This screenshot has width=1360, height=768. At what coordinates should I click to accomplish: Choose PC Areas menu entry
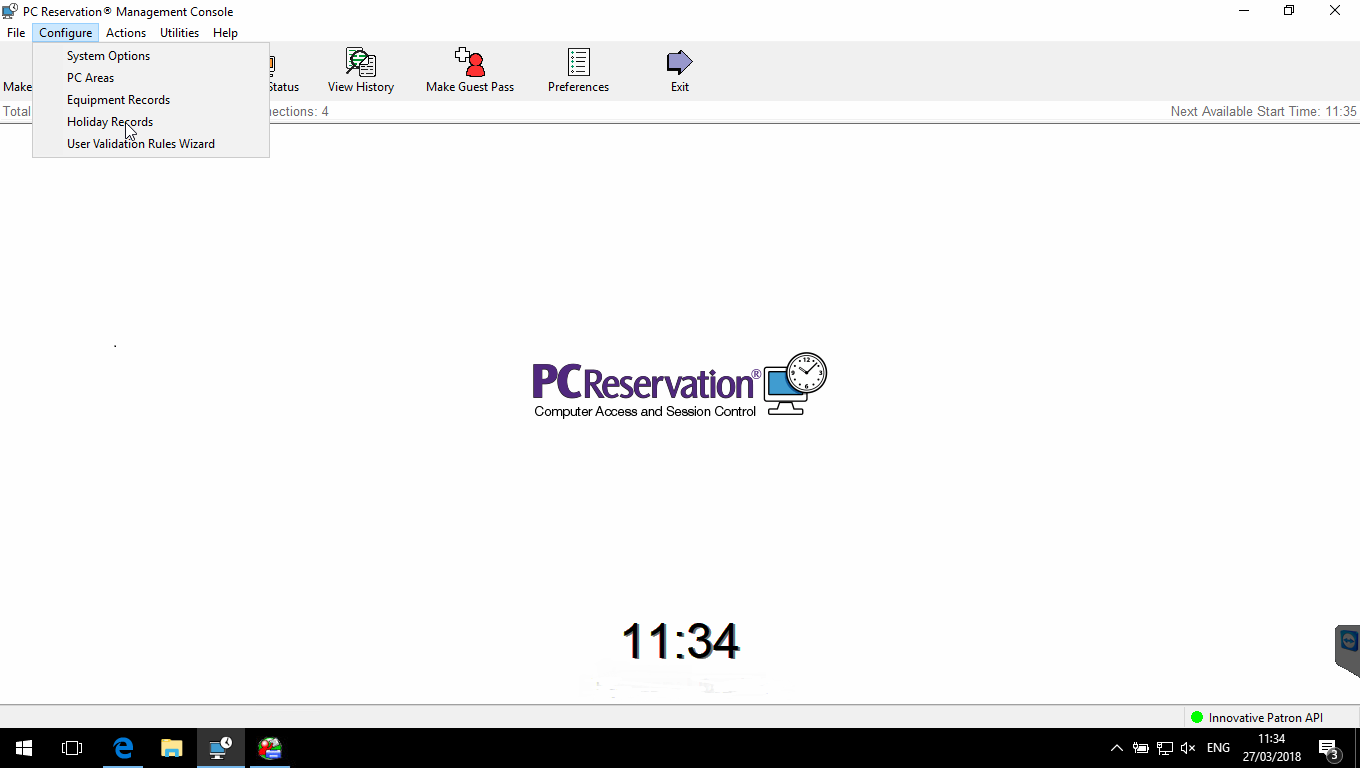pyautogui.click(x=151, y=78)
